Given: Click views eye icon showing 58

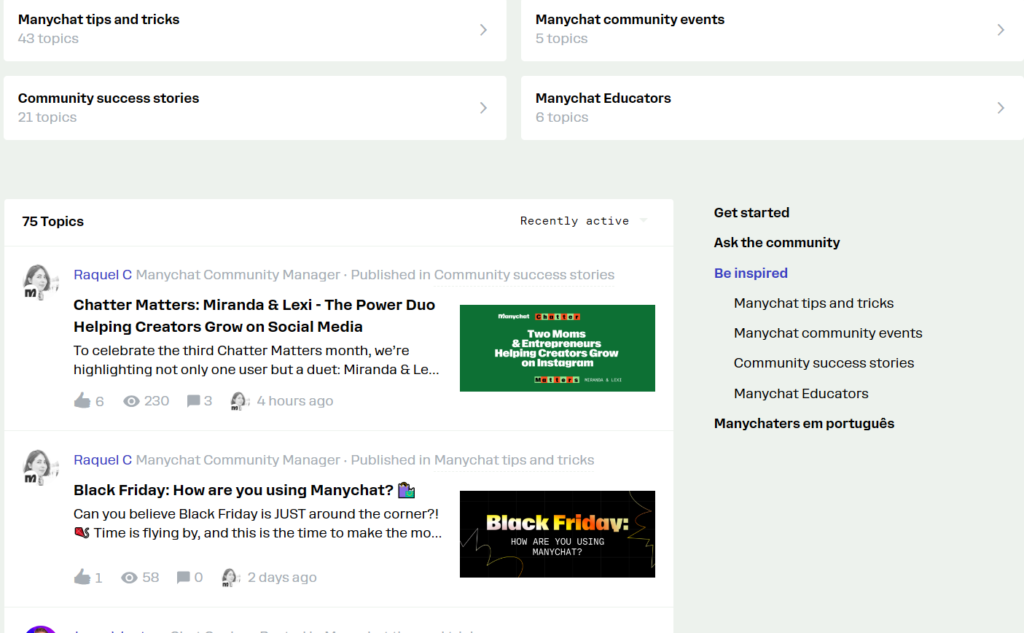Looking at the screenshot, I should 129,577.
